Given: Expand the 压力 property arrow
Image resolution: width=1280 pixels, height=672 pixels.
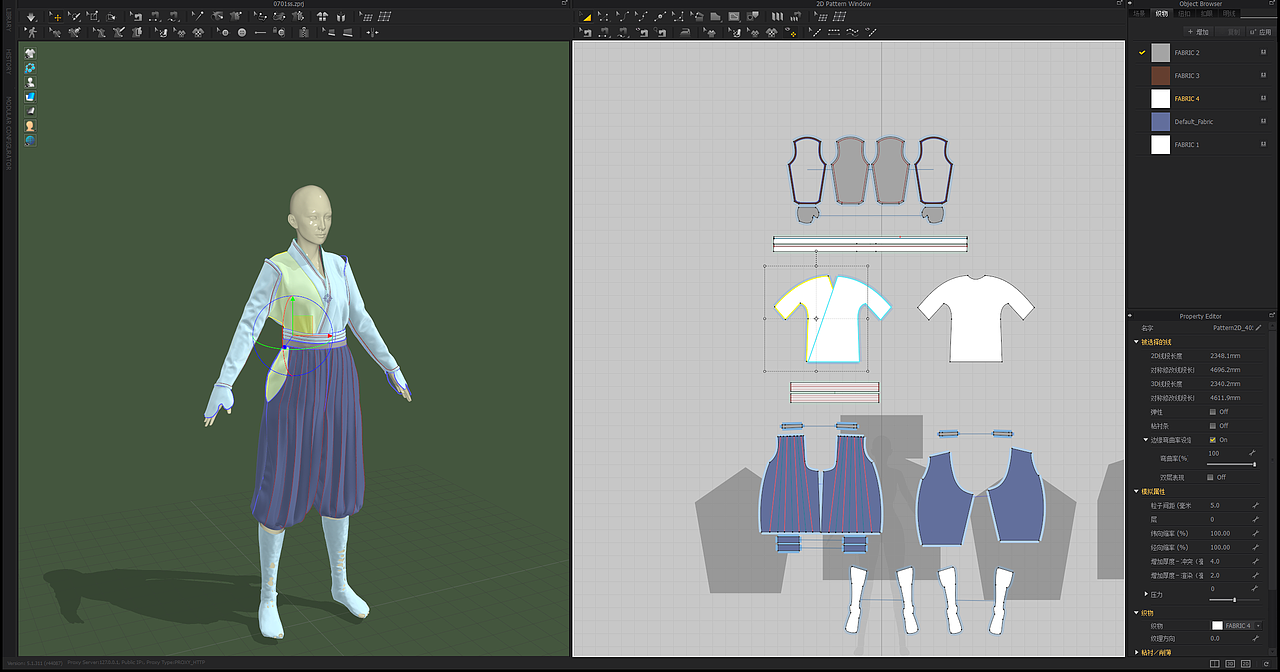Looking at the screenshot, I should pos(1146,594).
